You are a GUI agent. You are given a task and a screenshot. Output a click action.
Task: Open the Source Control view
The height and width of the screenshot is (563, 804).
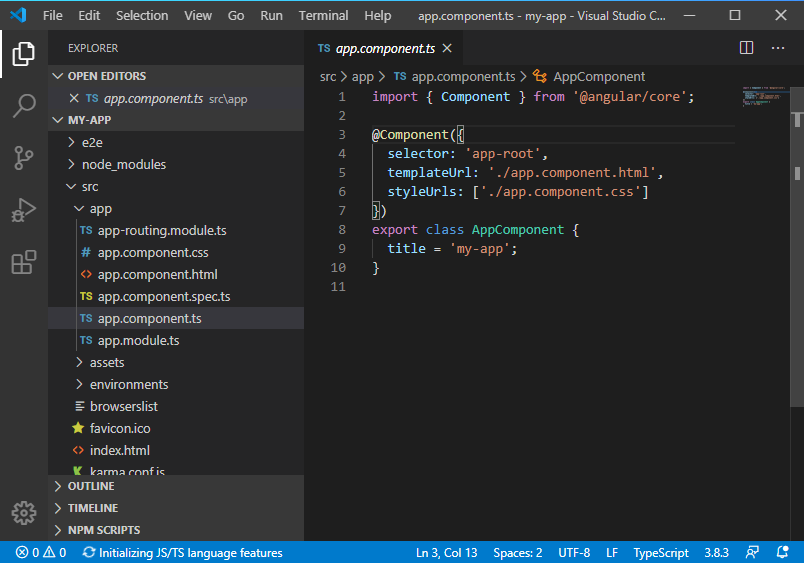pos(24,157)
